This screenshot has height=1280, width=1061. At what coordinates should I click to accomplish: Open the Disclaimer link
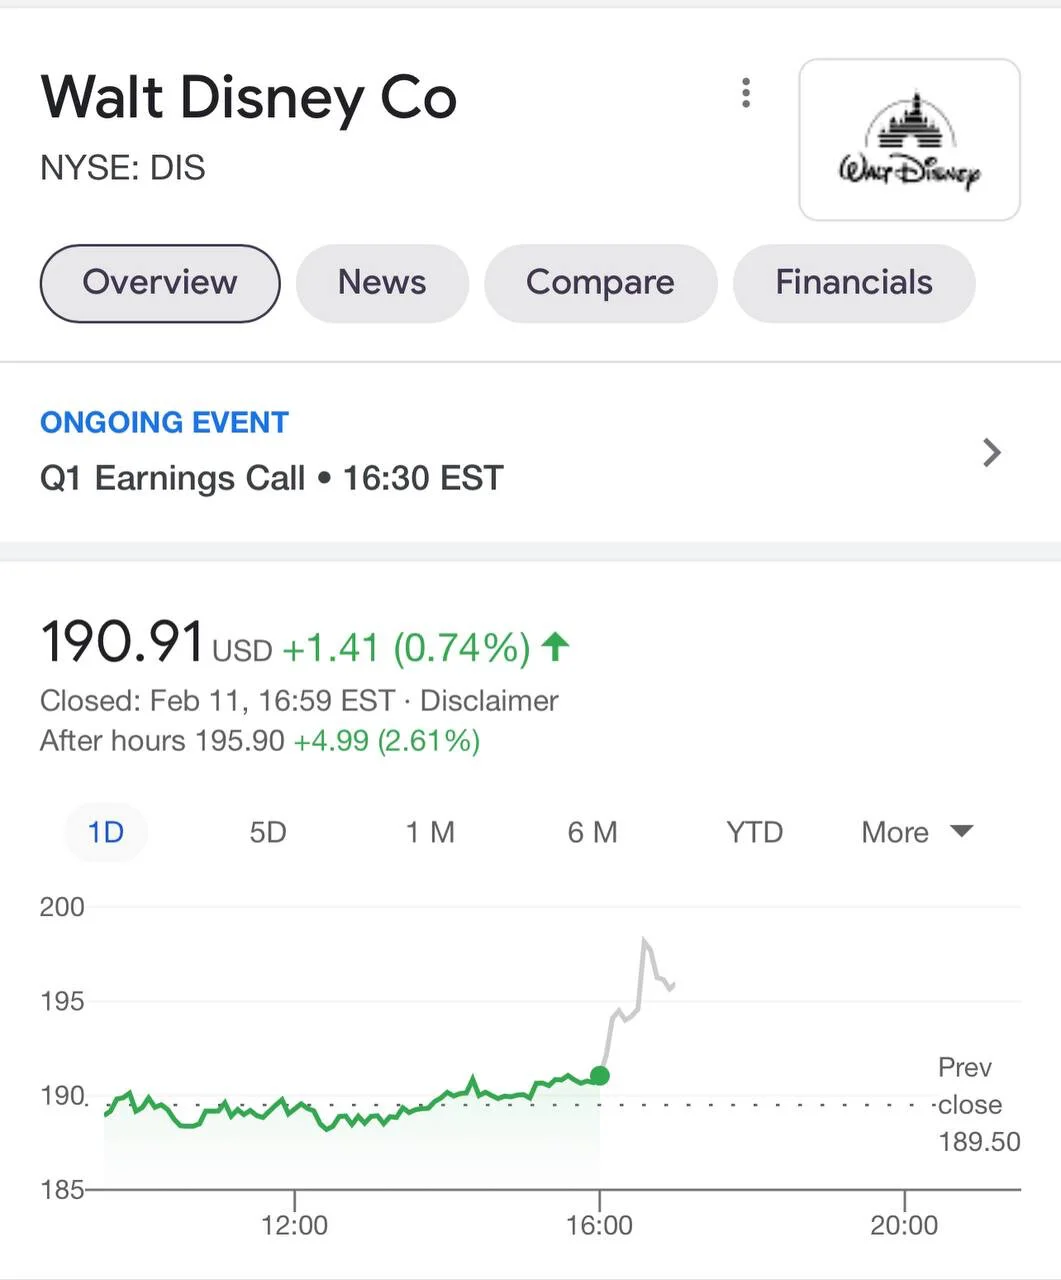click(x=489, y=700)
